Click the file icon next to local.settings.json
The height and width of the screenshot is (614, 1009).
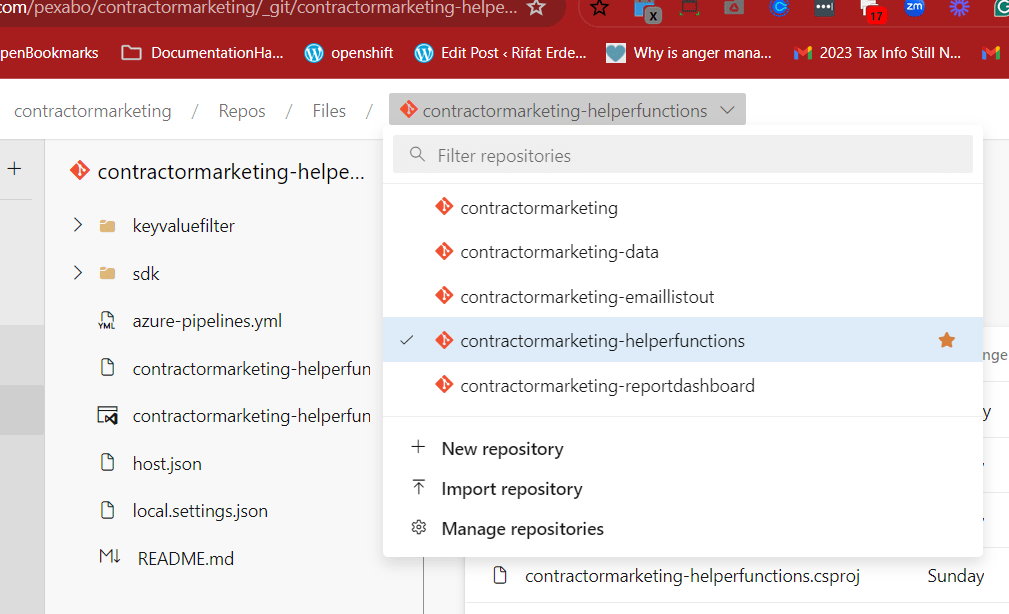(107, 510)
